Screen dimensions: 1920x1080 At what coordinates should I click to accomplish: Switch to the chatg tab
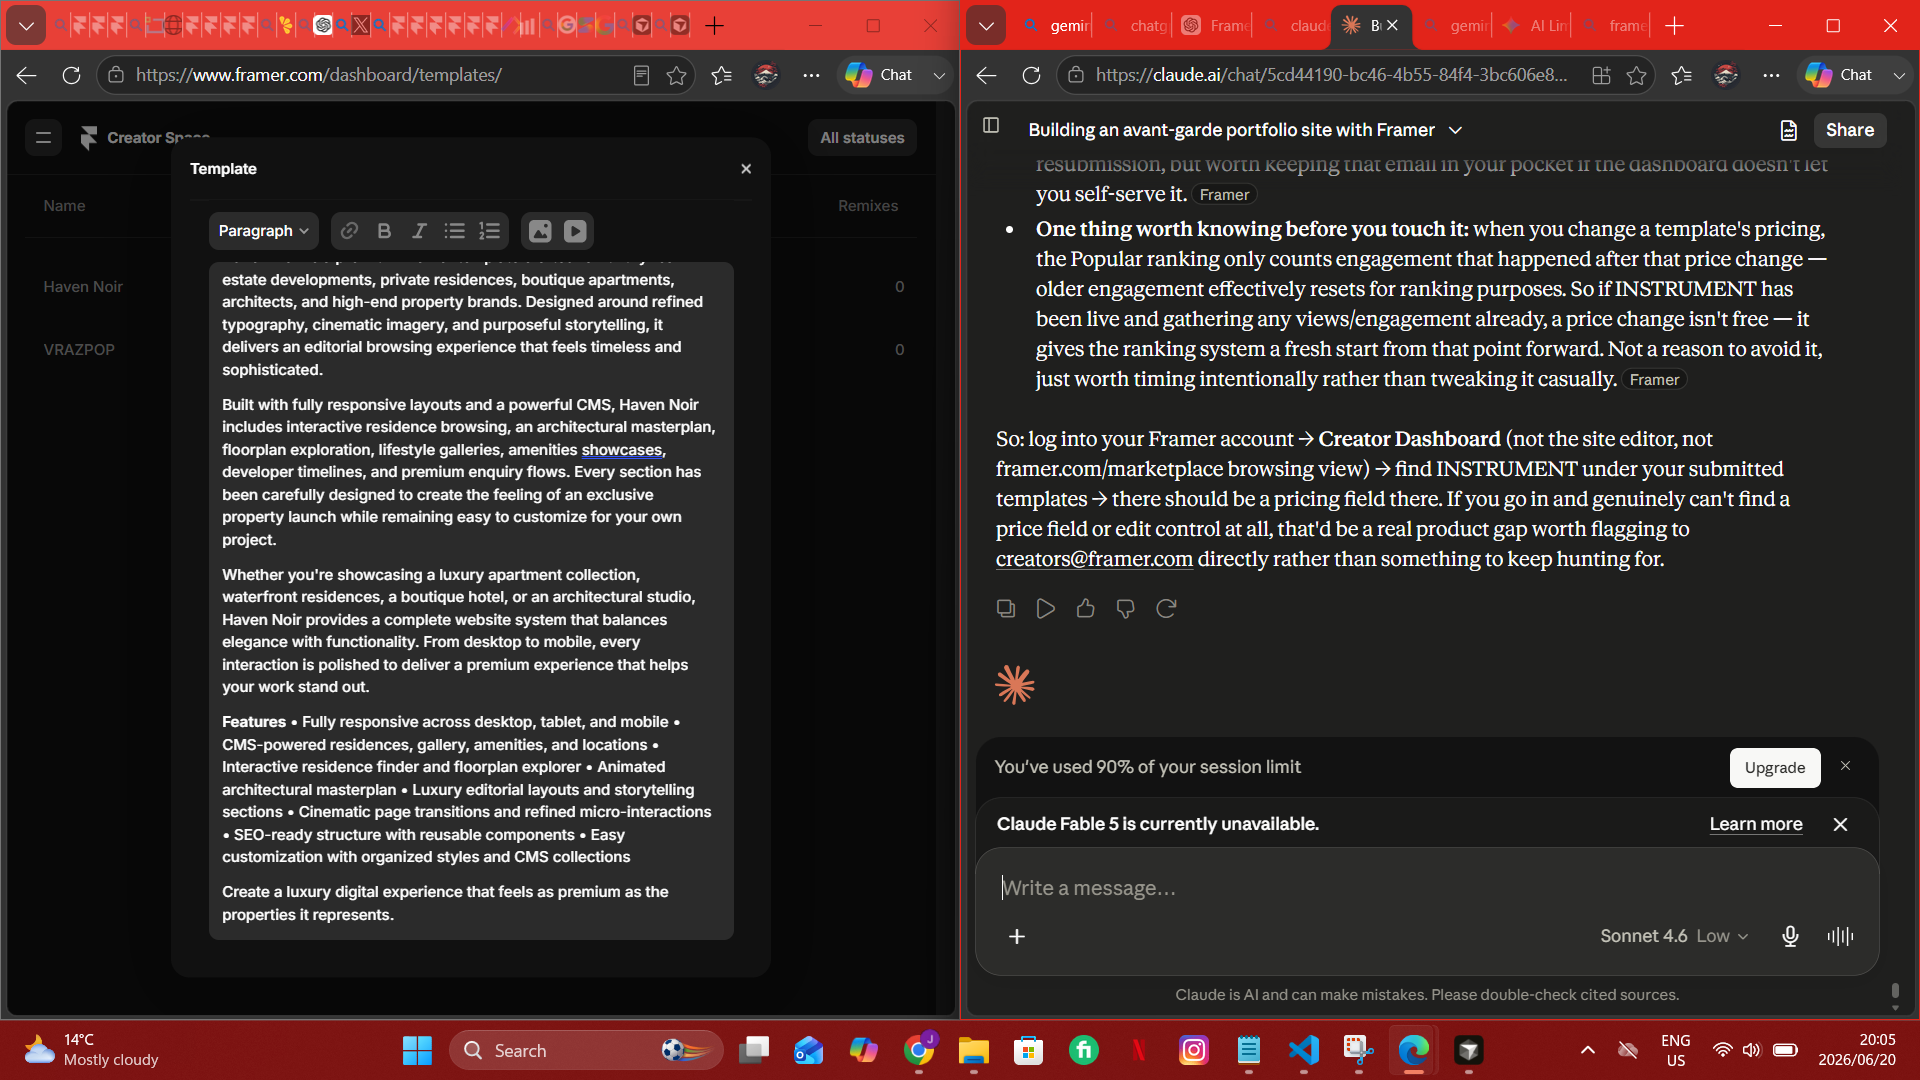click(1136, 26)
